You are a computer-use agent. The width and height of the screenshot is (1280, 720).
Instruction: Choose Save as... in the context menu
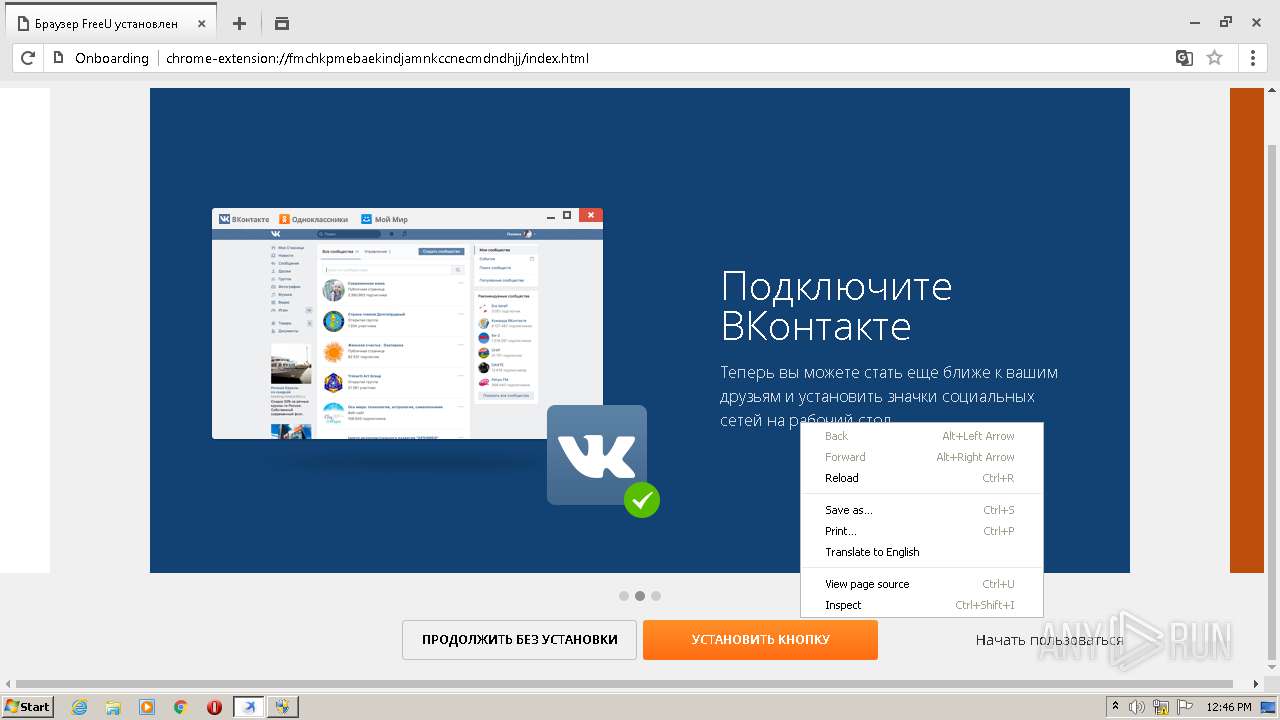922,510
